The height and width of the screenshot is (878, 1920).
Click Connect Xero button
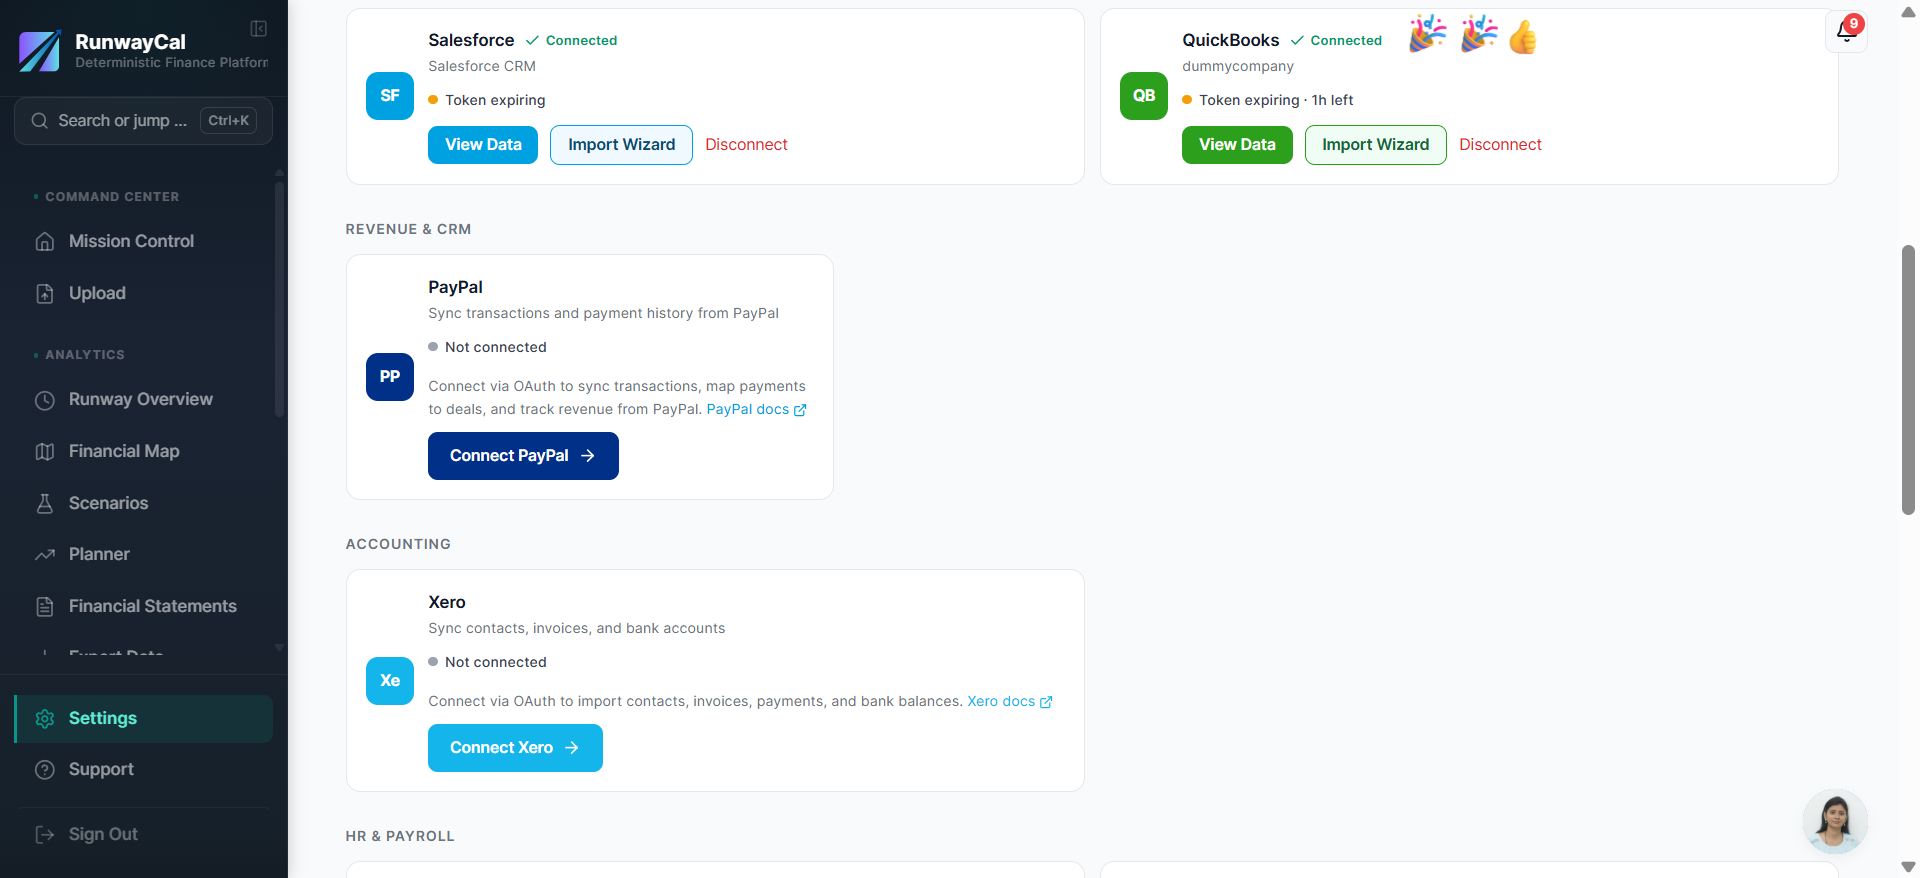point(515,748)
